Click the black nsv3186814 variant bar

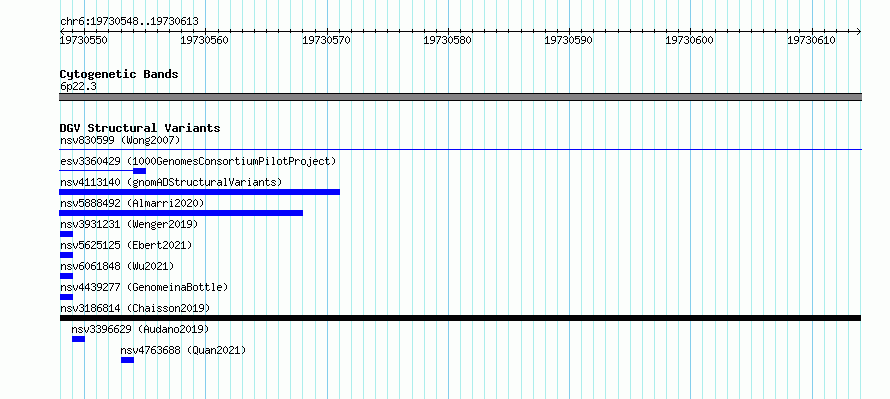pos(460,318)
